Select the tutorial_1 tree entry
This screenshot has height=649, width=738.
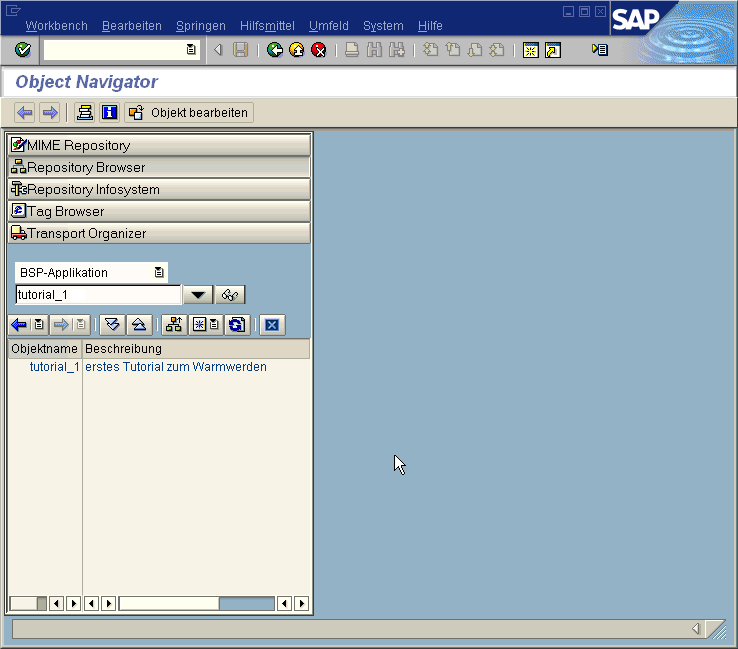[x=55, y=367]
